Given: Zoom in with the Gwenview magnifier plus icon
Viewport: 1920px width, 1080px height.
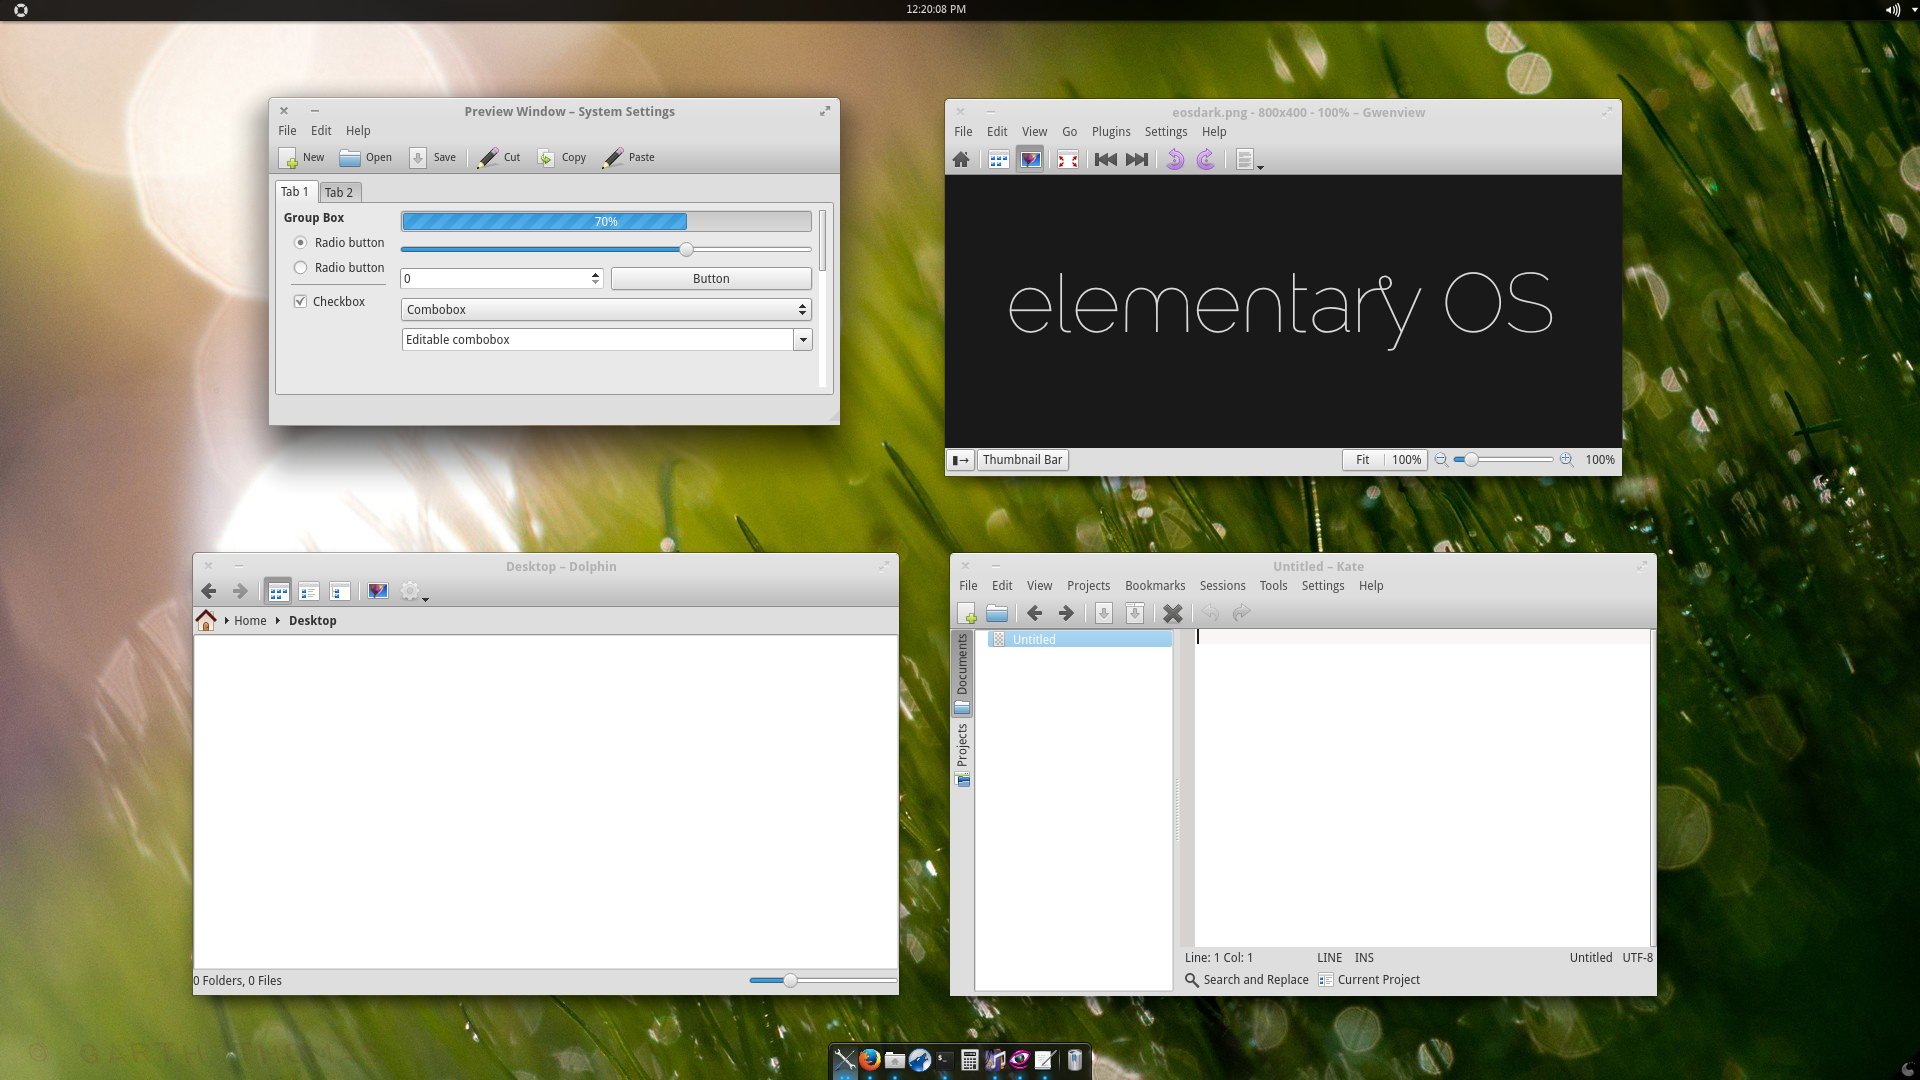Looking at the screenshot, I should (x=1566, y=460).
